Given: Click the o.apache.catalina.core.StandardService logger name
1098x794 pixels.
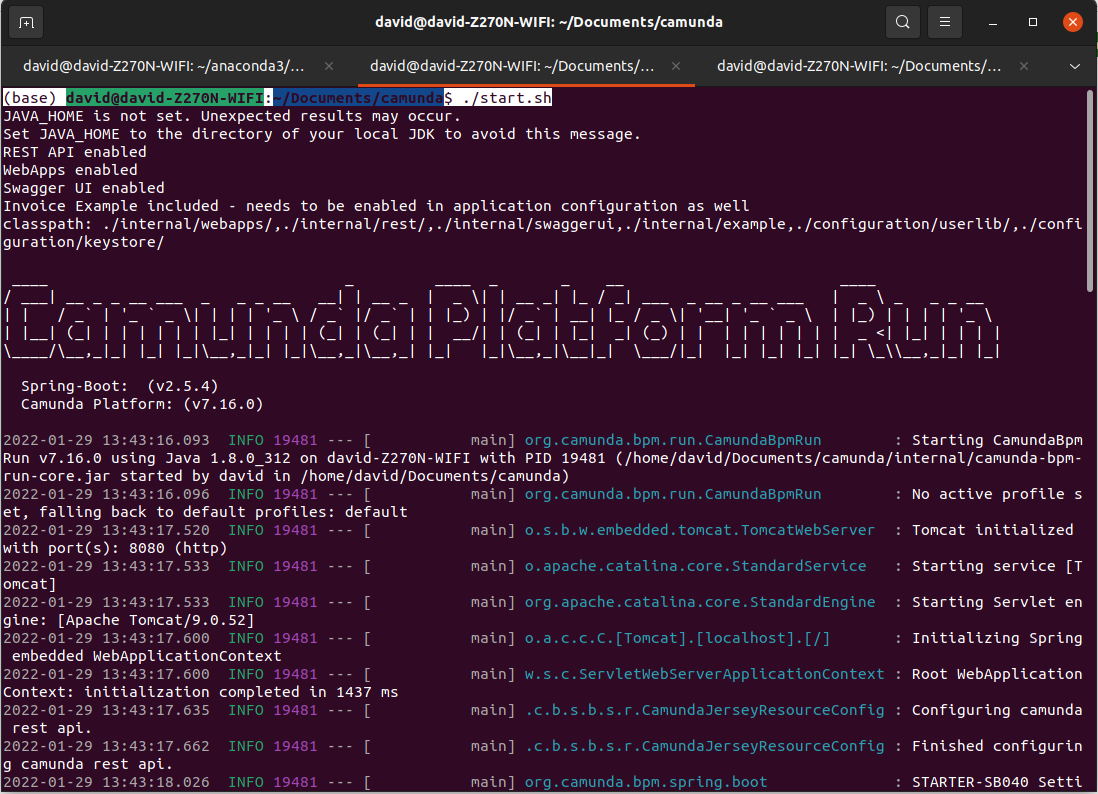Looking at the screenshot, I should coord(695,566).
